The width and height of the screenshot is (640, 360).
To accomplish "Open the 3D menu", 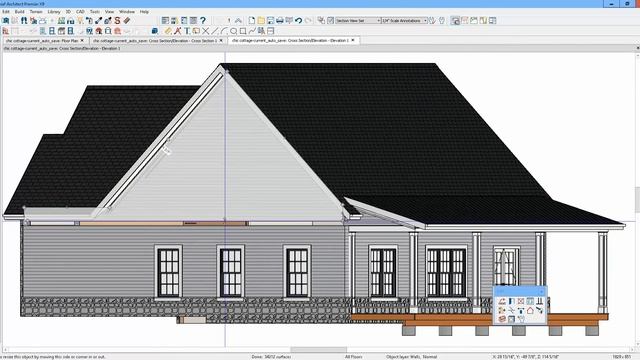I will coord(68,12).
